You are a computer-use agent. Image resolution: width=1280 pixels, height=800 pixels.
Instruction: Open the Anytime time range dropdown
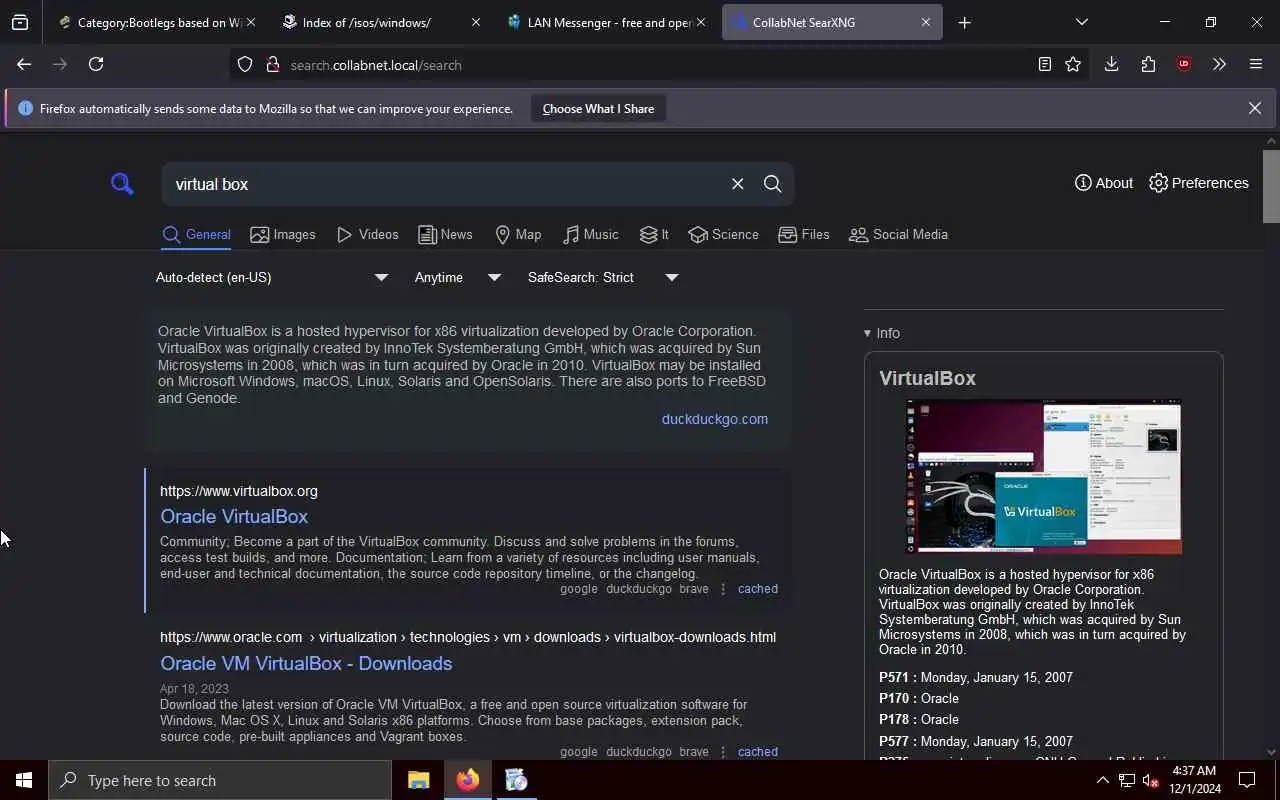click(457, 277)
